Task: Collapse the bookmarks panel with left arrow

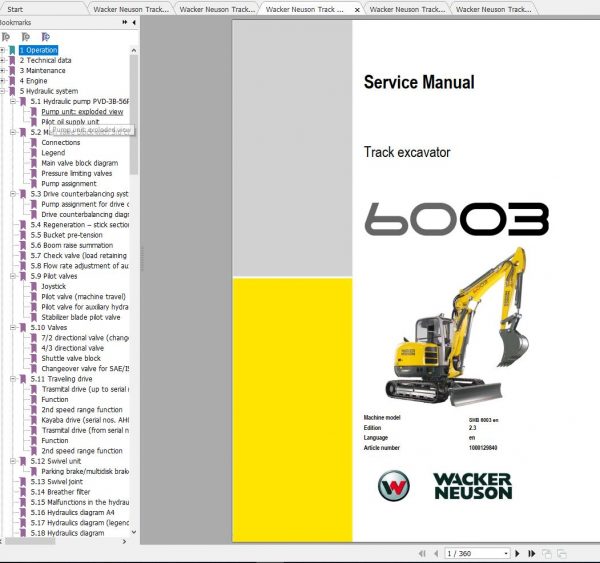Action: point(134,23)
